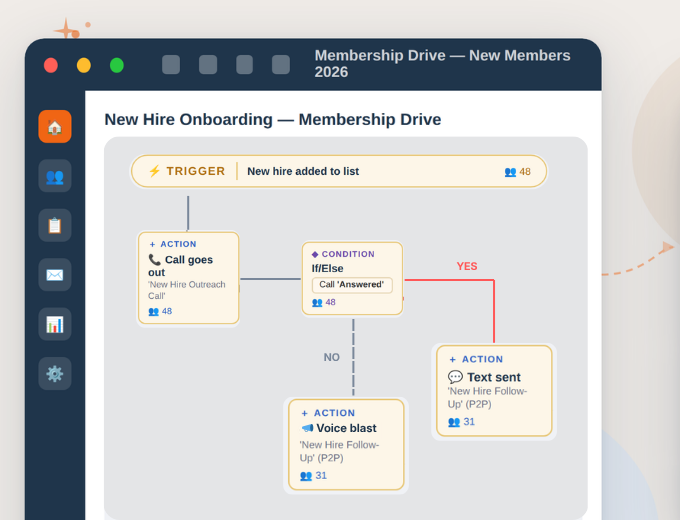
Task: Click the yellow minimize window button
Action: point(84,65)
